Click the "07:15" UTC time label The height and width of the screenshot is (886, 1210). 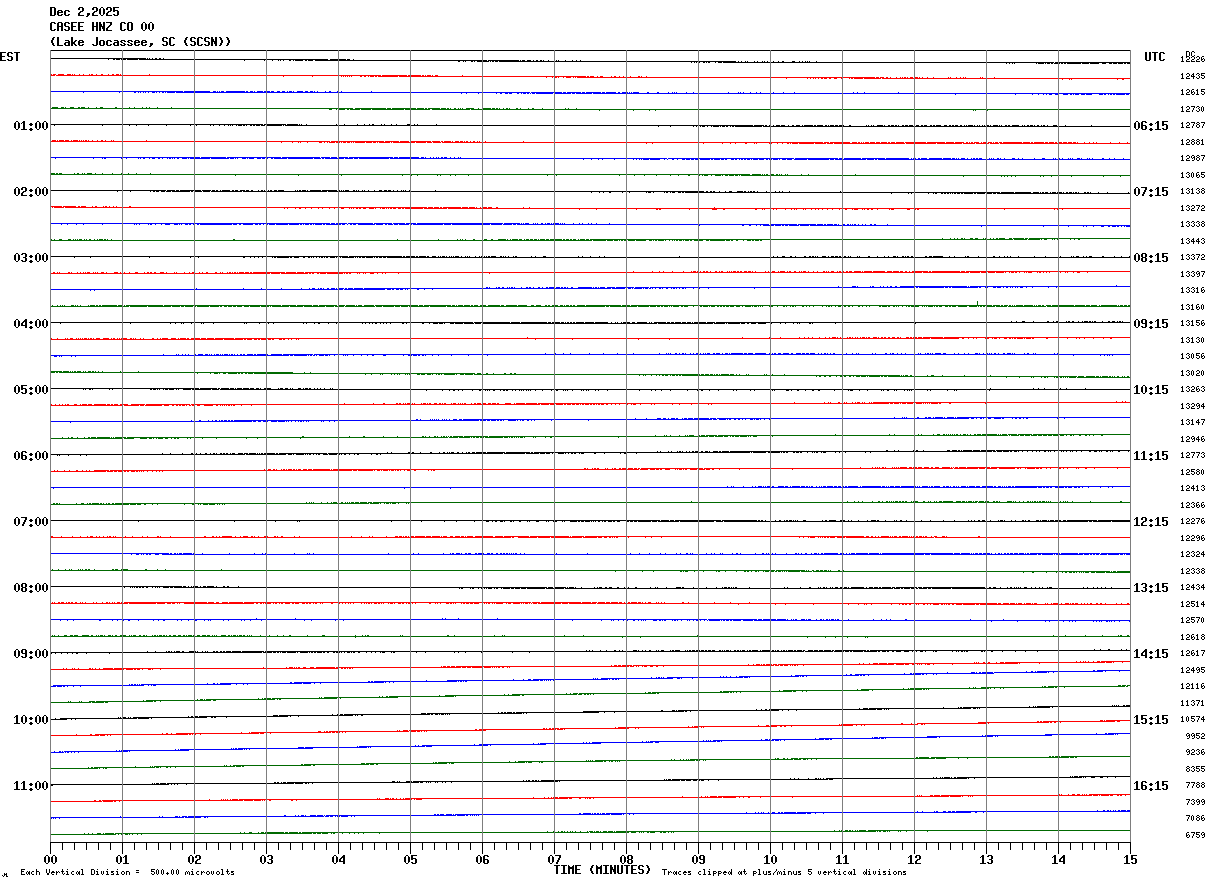pos(1151,192)
